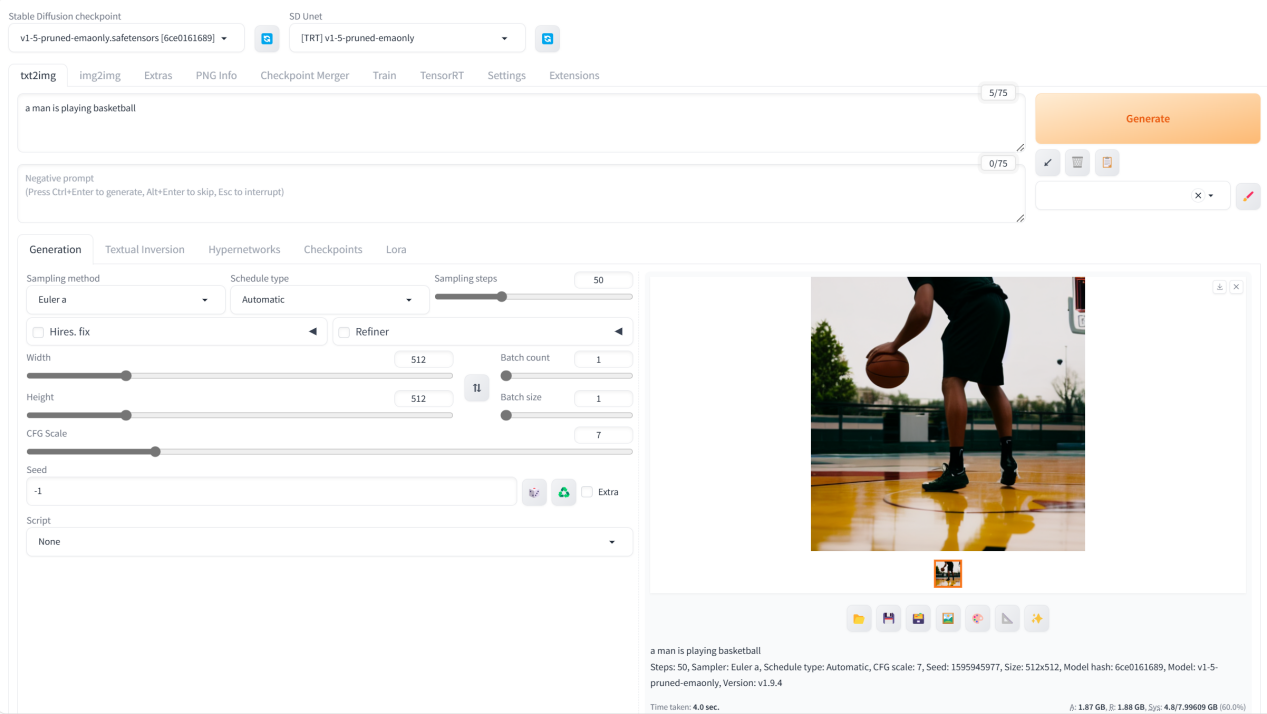1267x714 pixels.
Task: Click the Generate button
Action: [x=1148, y=119]
